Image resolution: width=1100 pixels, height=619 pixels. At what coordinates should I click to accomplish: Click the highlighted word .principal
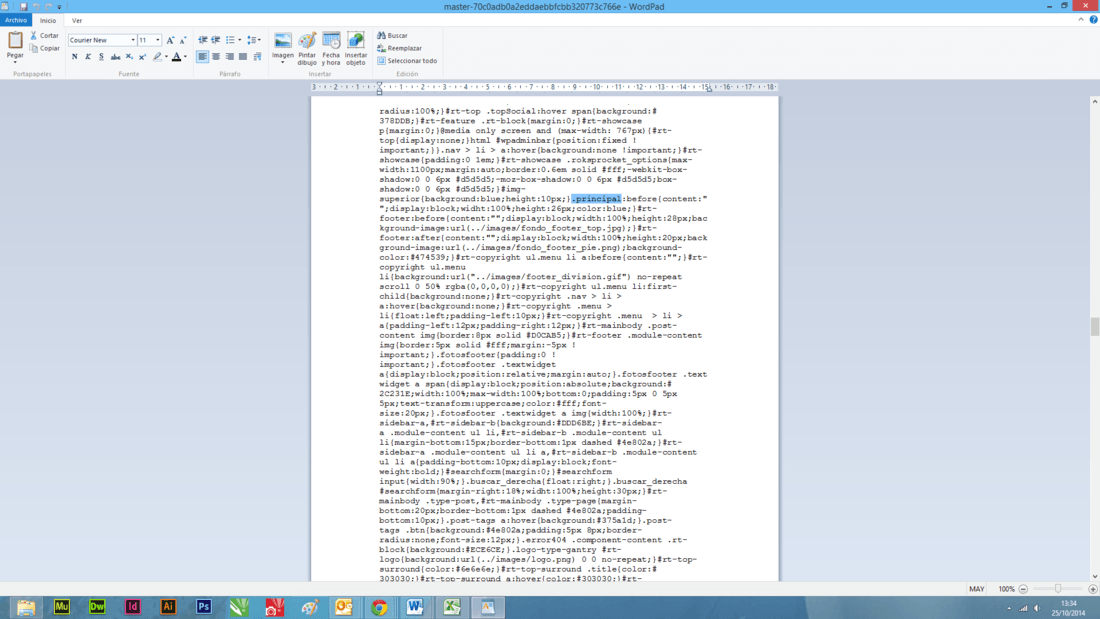tap(596, 199)
